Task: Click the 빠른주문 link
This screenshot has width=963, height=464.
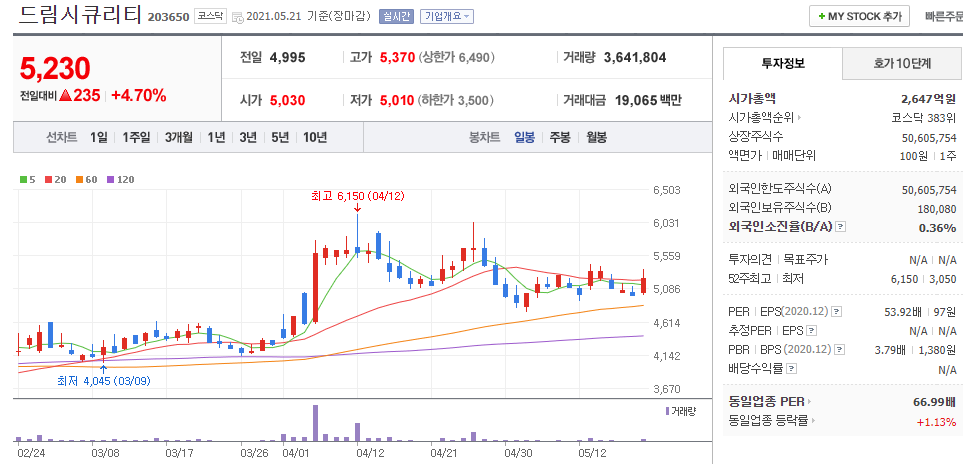Action: click(x=944, y=17)
